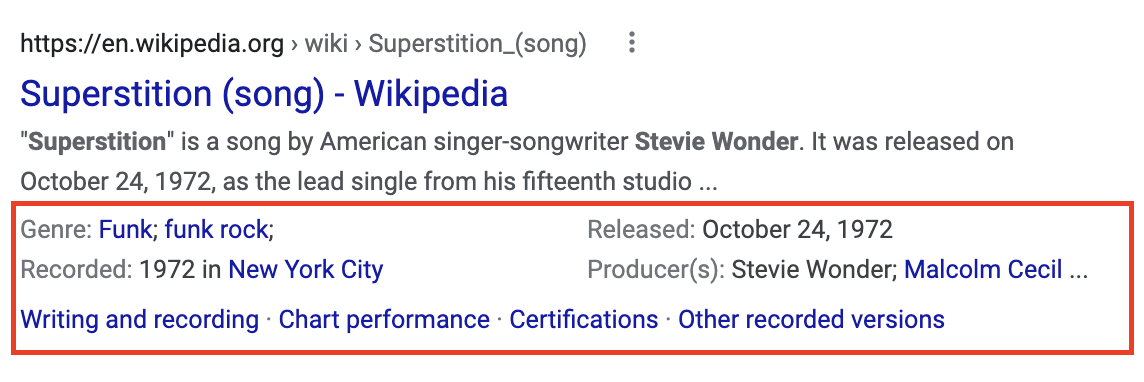Open the Superstition (song) - Wikipedia title link
1144x382 pixels.
tap(264, 94)
